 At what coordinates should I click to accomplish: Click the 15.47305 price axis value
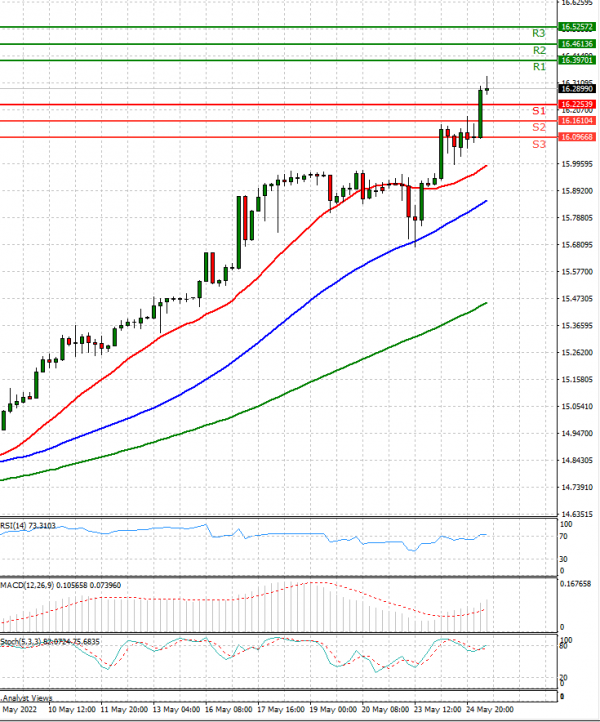click(x=577, y=299)
